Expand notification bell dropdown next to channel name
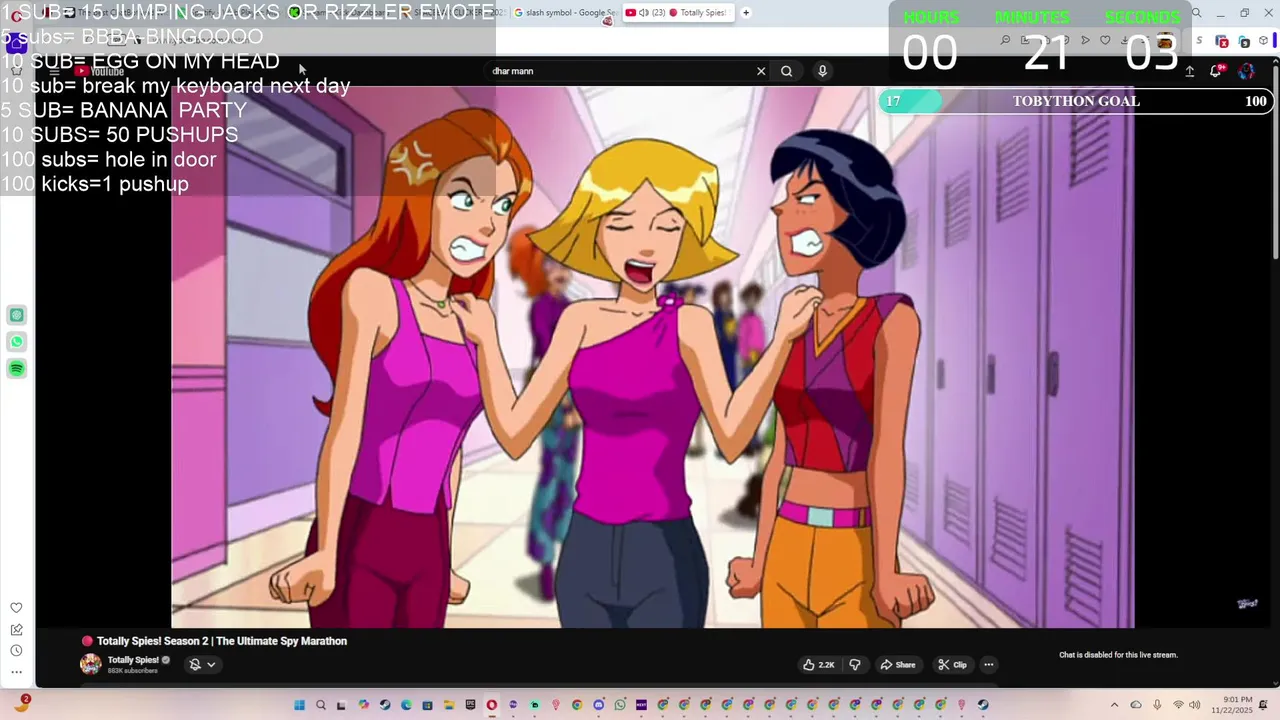Image resolution: width=1280 pixels, height=720 pixels. pyautogui.click(x=202, y=664)
